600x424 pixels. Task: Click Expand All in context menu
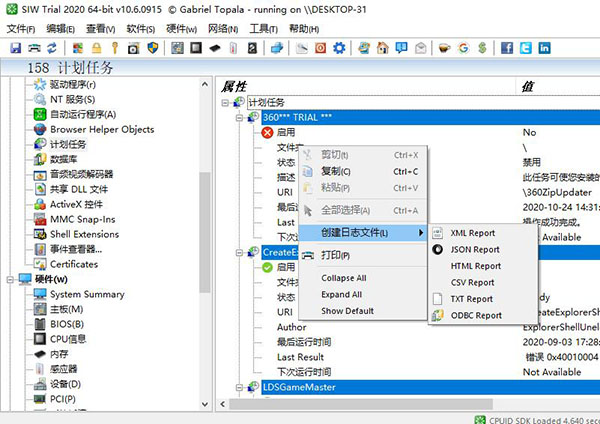[x=363, y=294]
